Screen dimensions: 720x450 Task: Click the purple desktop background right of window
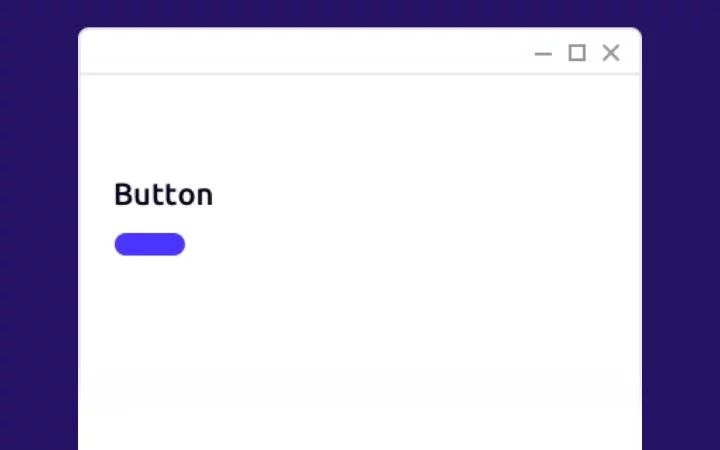[x=680, y=240]
